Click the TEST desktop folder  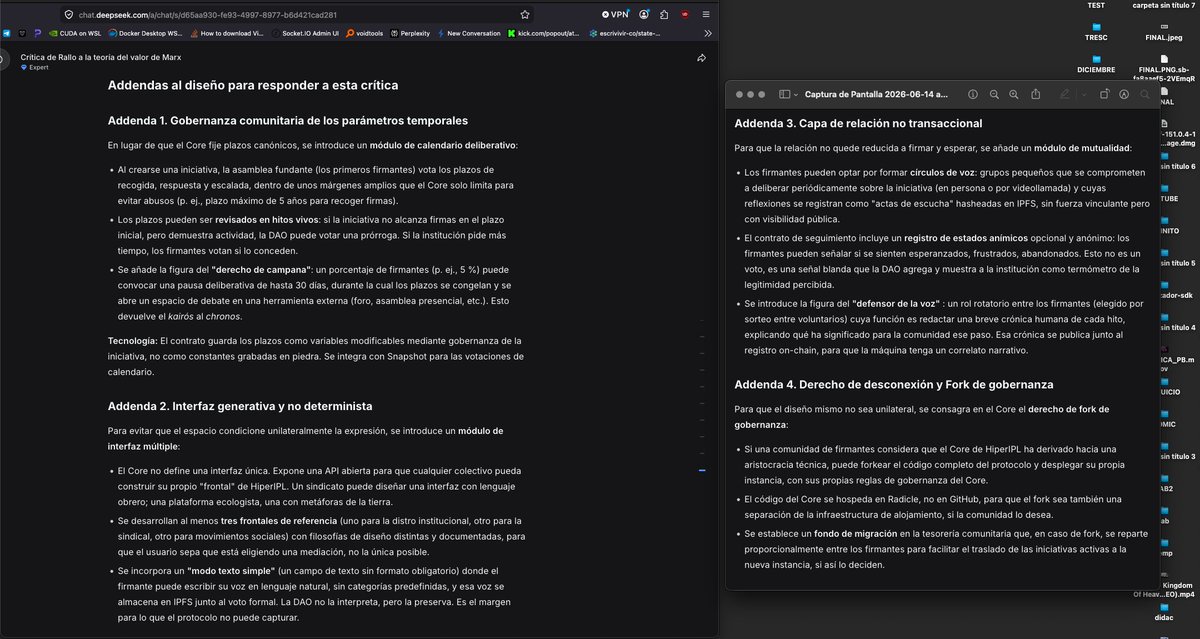click(x=1096, y=5)
